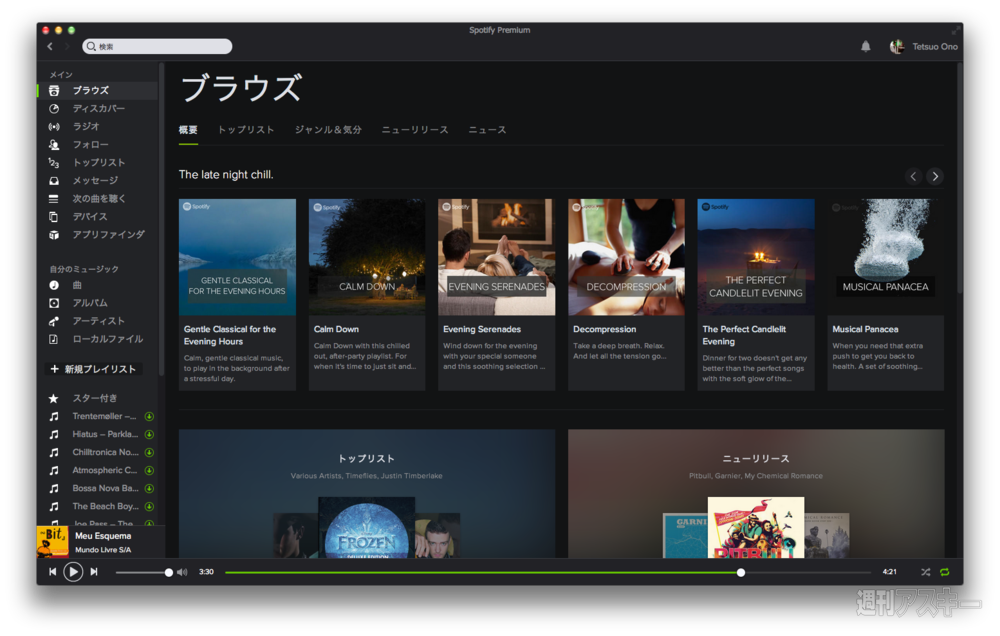Click the notifications bell icon
The width and height of the screenshot is (1000, 636).
865,46
